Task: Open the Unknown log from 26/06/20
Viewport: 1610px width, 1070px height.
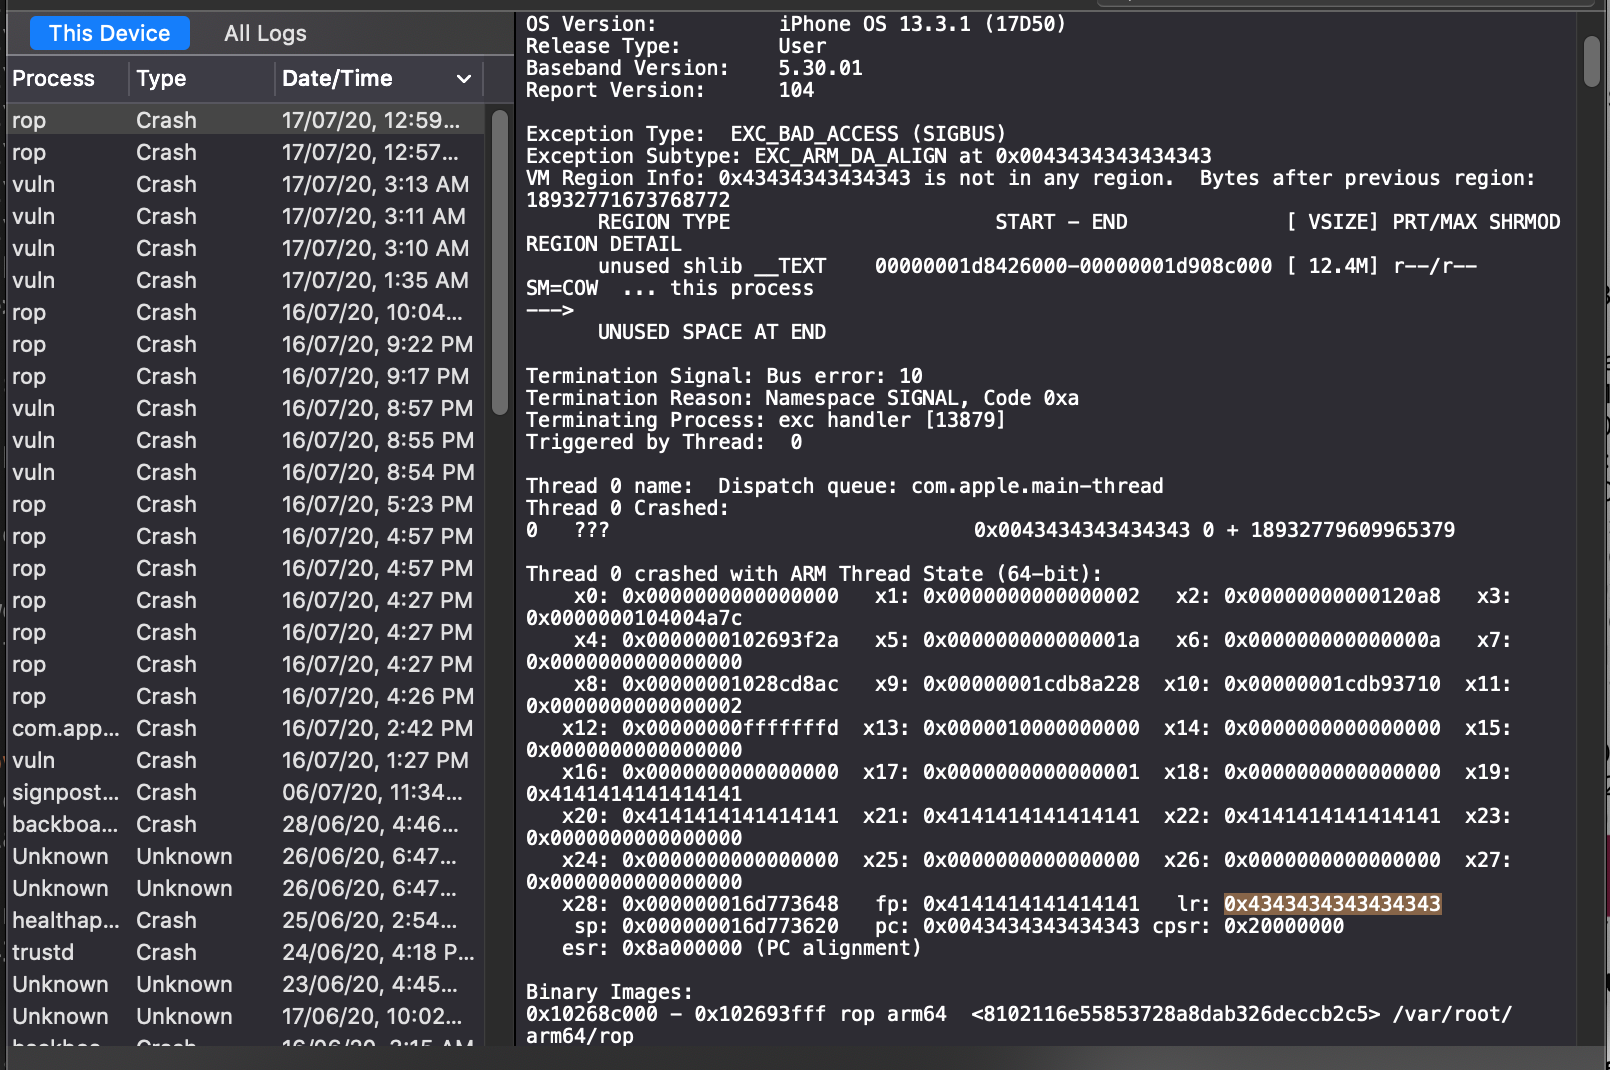Action: [200, 856]
